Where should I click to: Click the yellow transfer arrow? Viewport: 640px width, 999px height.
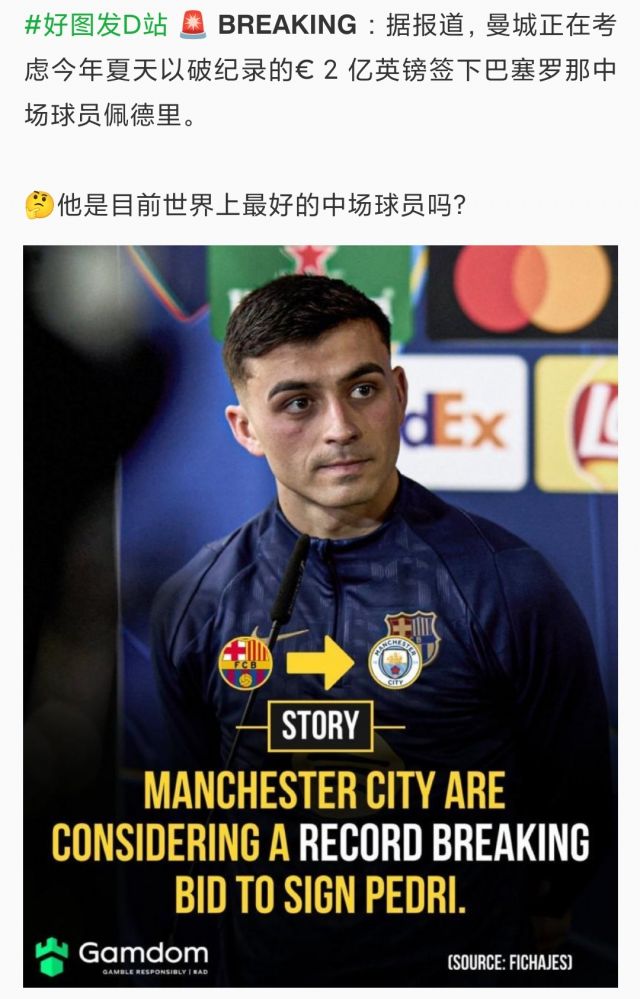(320, 663)
